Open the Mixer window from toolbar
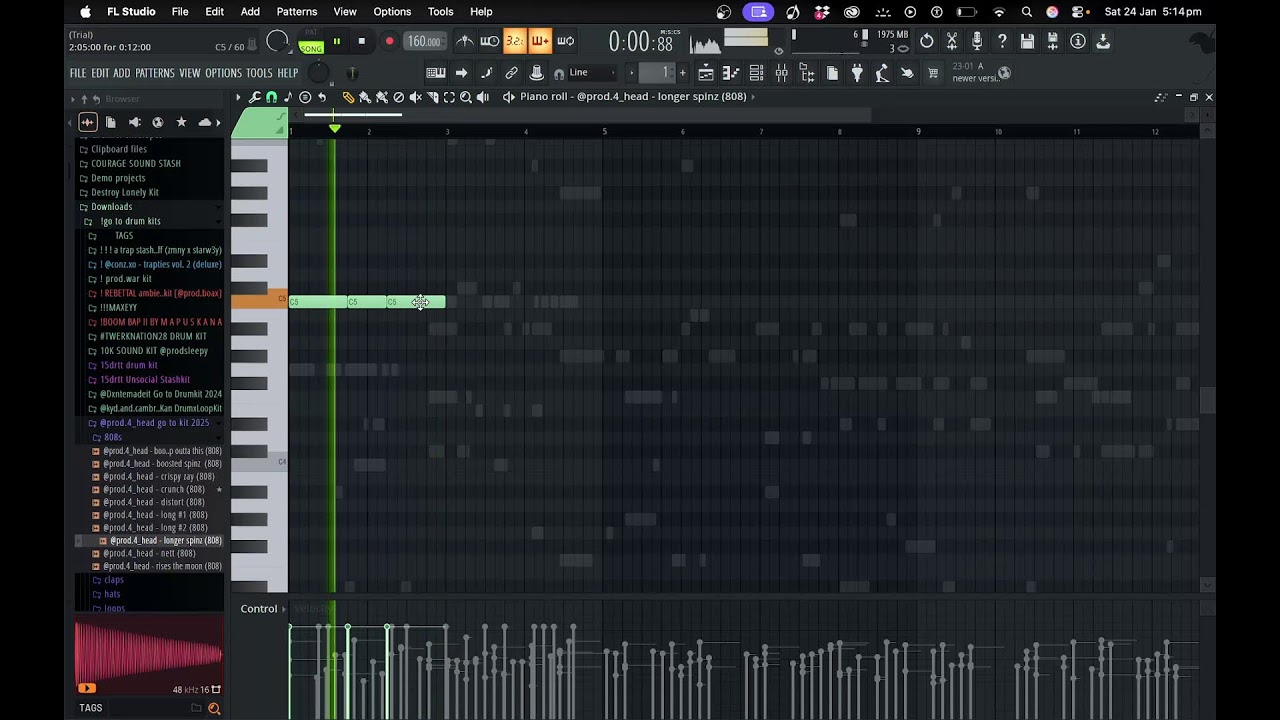The width and height of the screenshot is (1280, 720). pyautogui.click(x=781, y=73)
